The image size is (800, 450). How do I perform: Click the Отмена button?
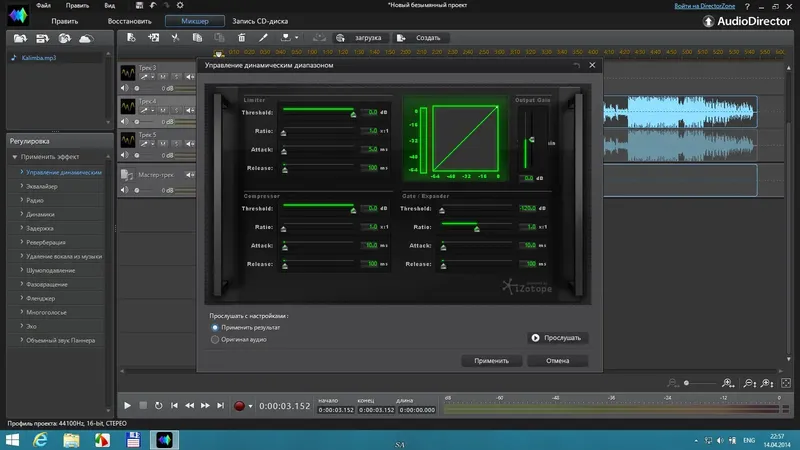coord(560,360)
